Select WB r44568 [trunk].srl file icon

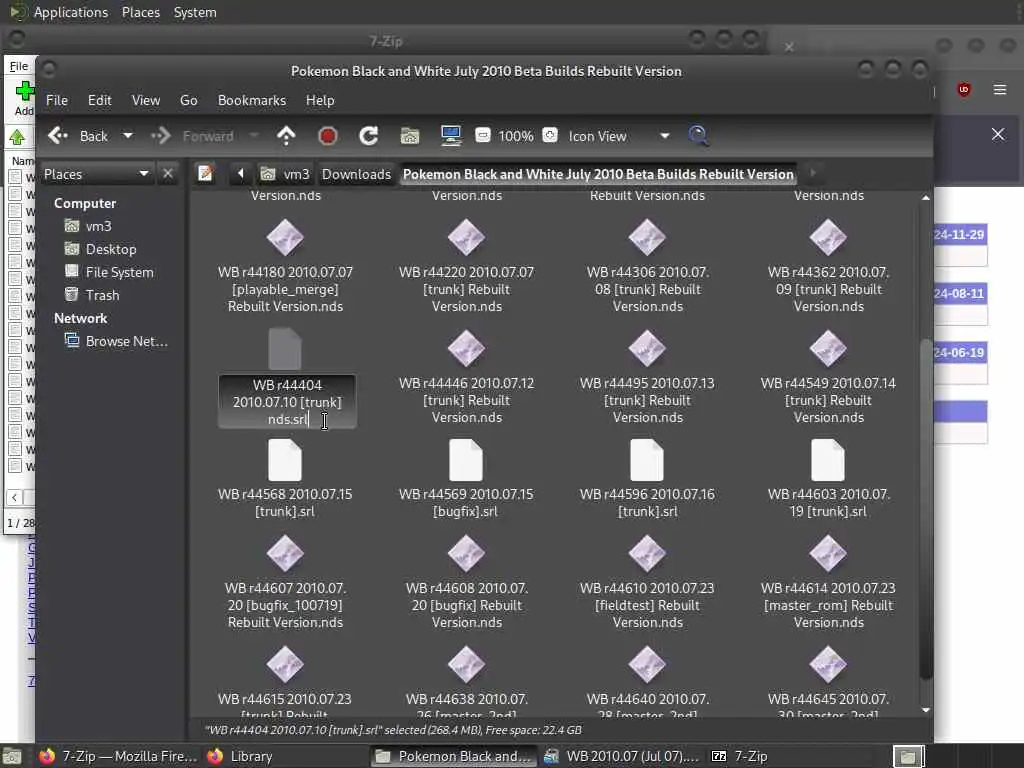[x=285, y=460]
